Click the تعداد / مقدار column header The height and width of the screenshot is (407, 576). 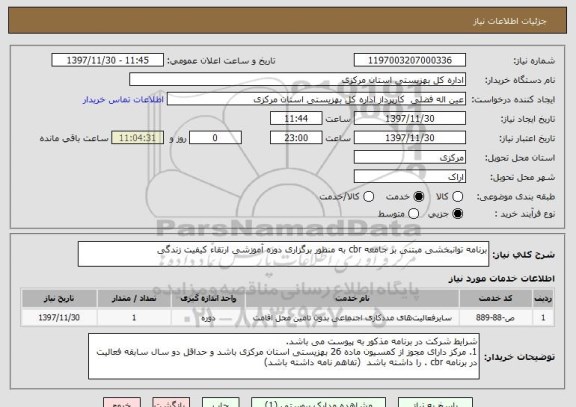(x=134, y=299)
